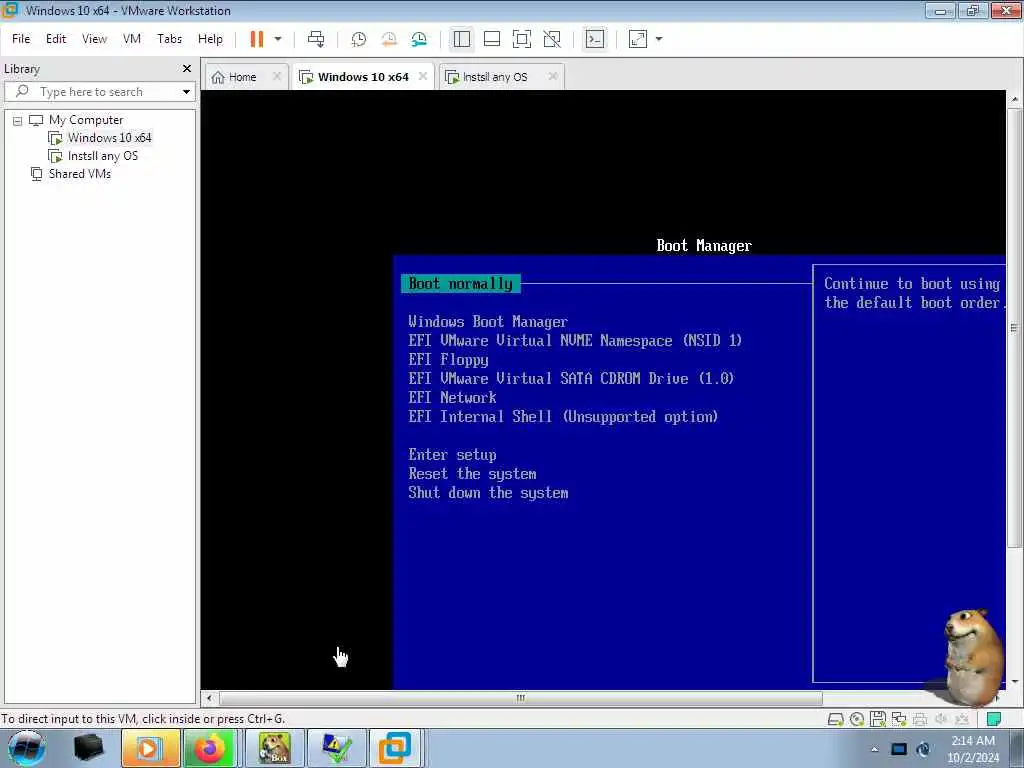Open the media player taskbar icon
Image resolution: width=1024 pixels, height=768 pixels.
(x=150, y=748)
